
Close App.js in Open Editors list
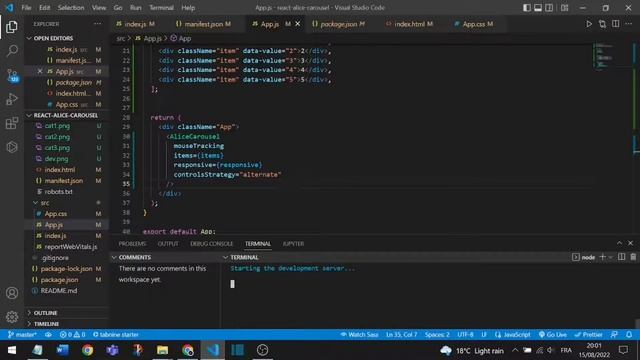[40, 71]
